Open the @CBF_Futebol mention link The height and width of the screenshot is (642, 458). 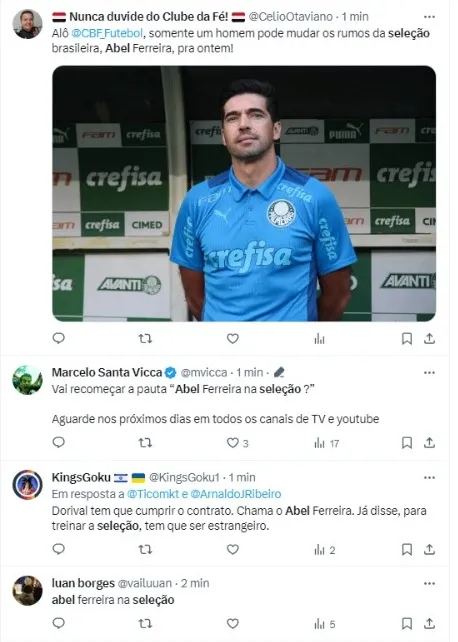(x=107, y=33)
